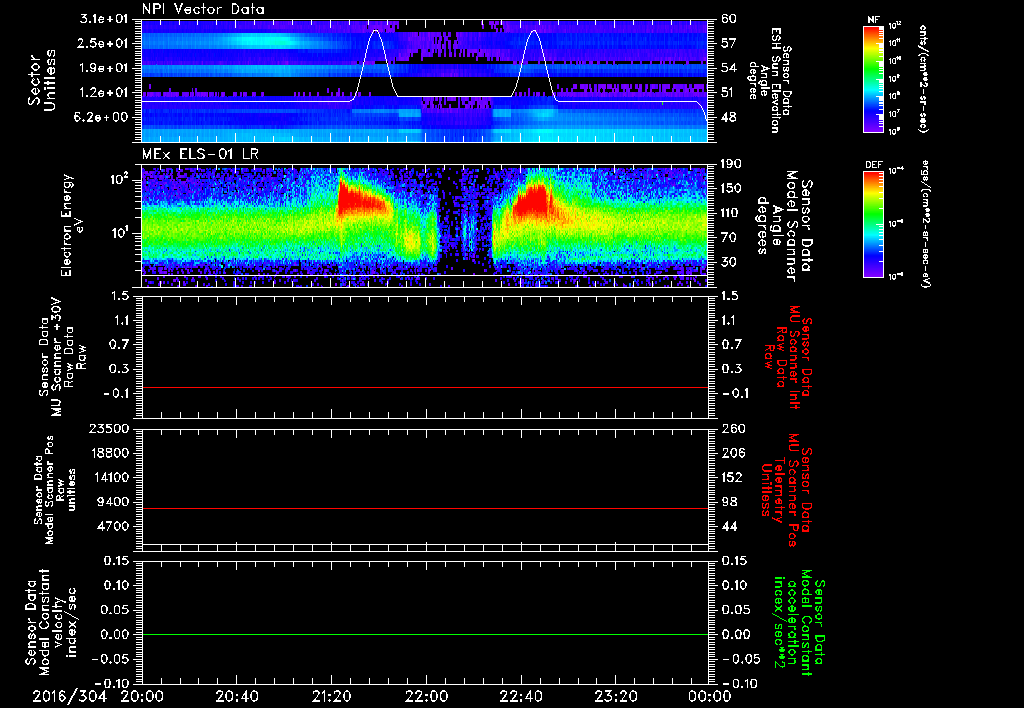Click the 23500 scanner position tick
Viewport: 1024px width, 708px height.
(109, 428)
